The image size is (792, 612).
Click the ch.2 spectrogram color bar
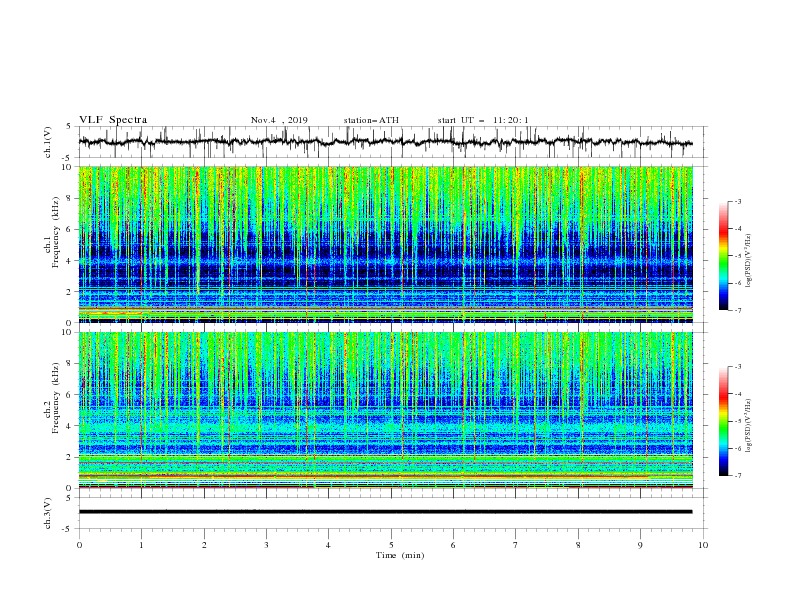[x=724, y=421]
